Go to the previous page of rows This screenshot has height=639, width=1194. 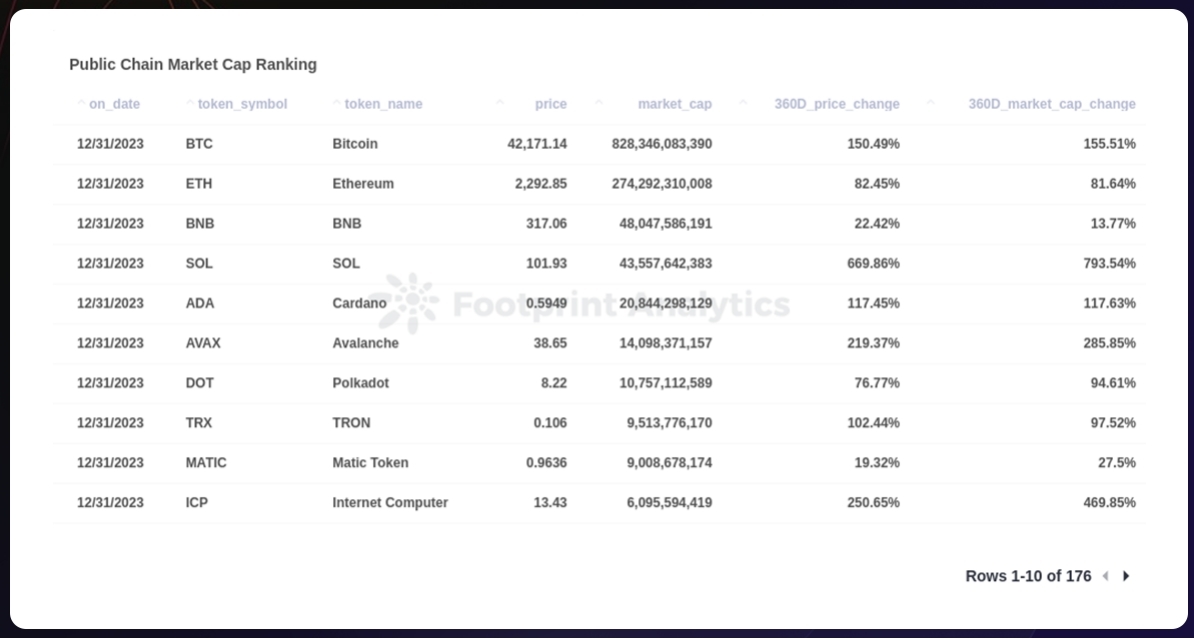(x=1105, y=576)
